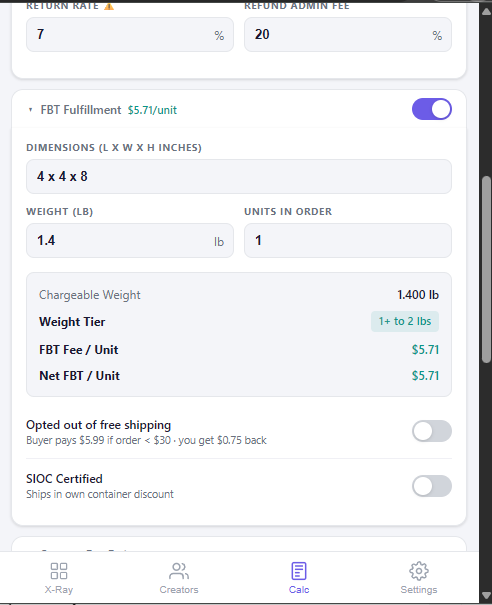This screenshot has width=492, height=605.
Task: Switch to the X-Ray tab label
Action: point(59,590)
